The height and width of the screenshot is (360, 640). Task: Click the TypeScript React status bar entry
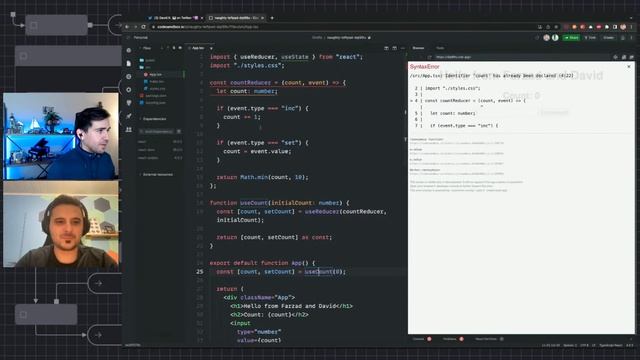[611, 345]
